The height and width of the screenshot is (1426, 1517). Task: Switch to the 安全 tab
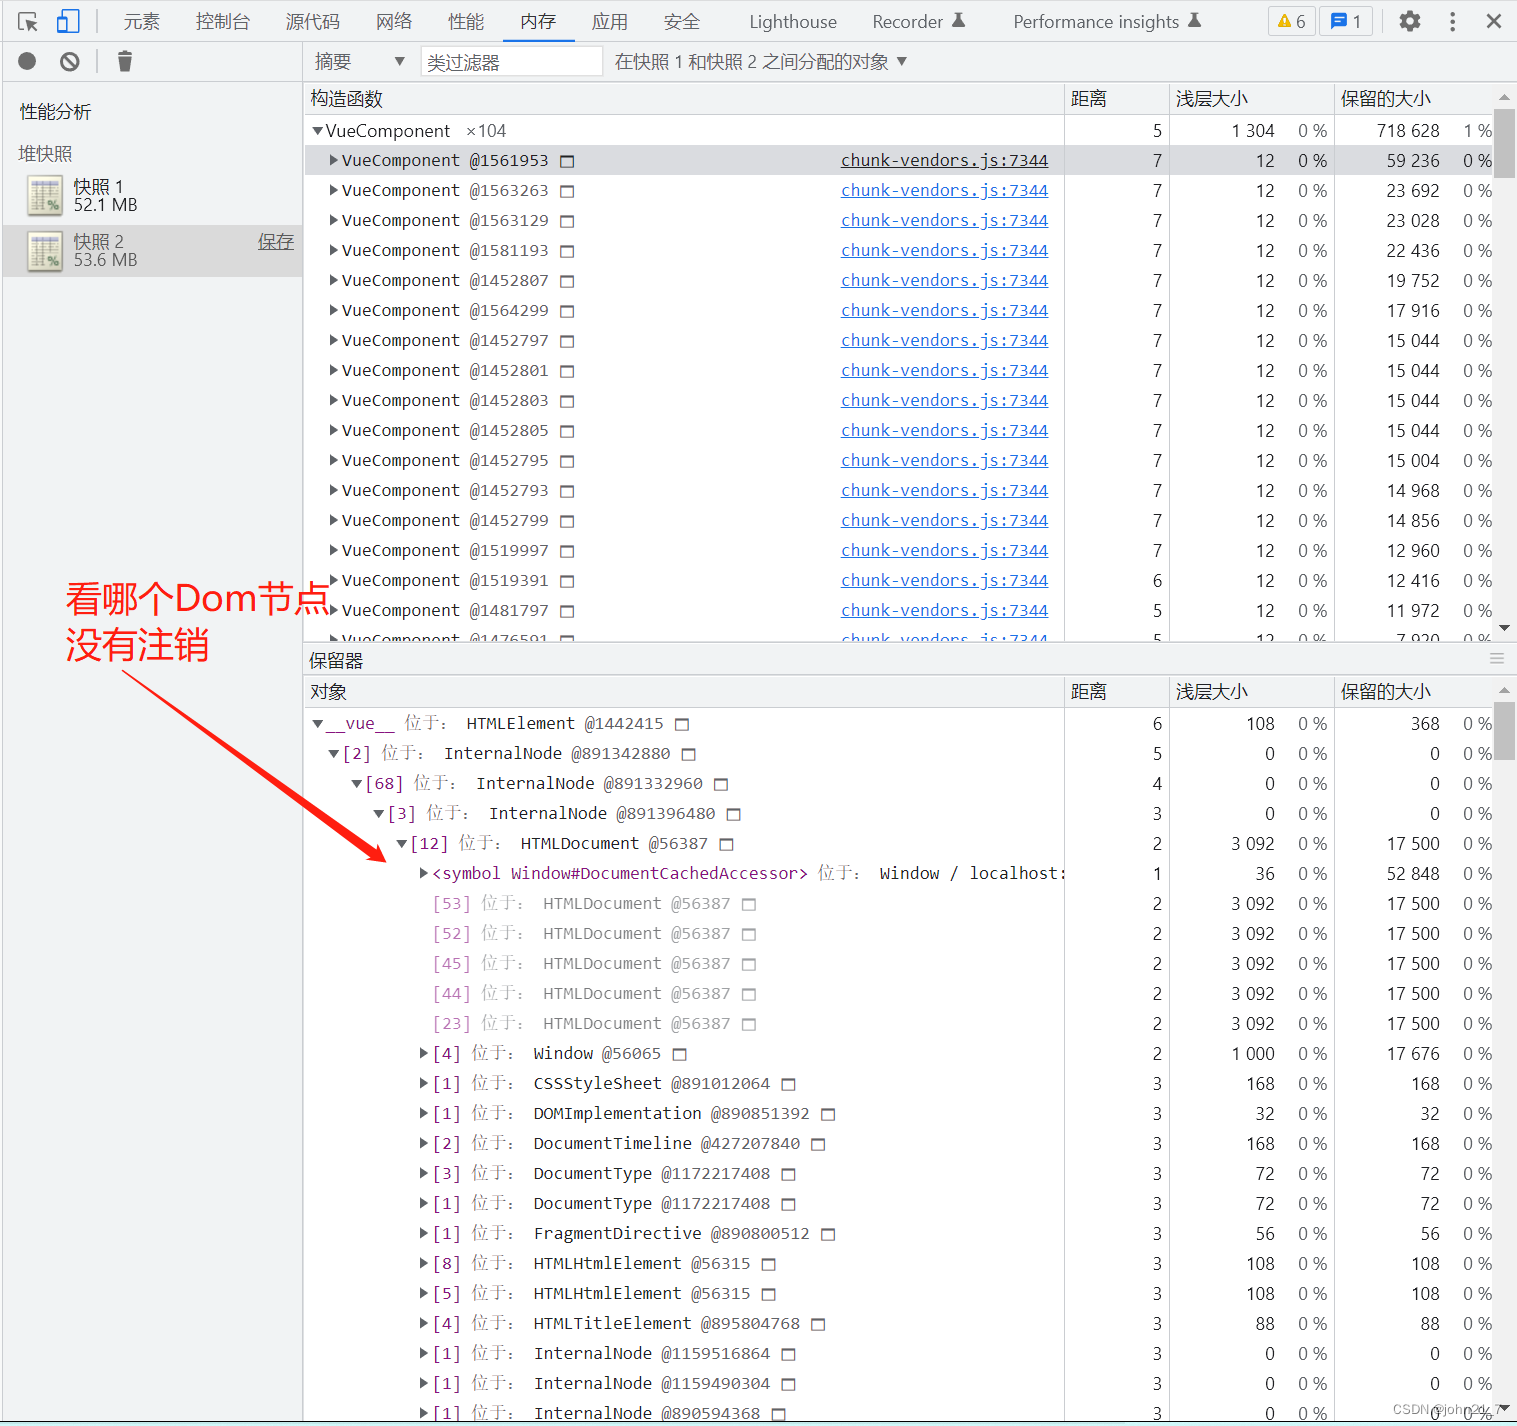point(682,21)
